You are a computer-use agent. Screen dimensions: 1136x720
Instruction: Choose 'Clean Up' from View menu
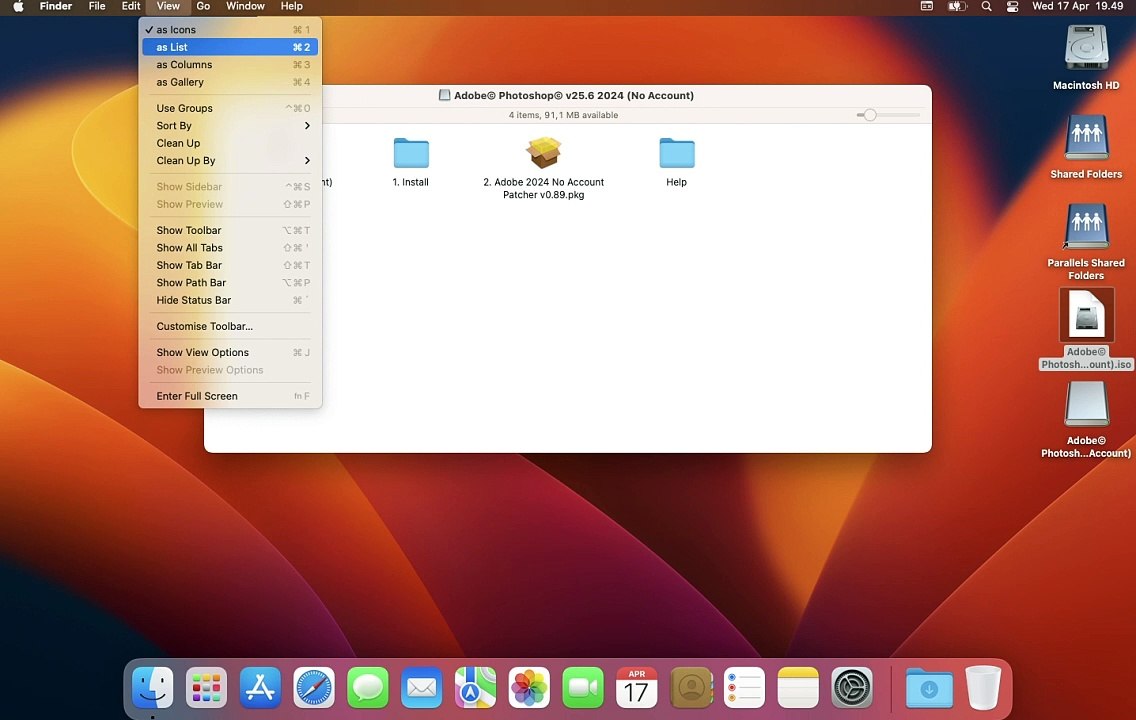pyautogui.click(x=230, y=143)
